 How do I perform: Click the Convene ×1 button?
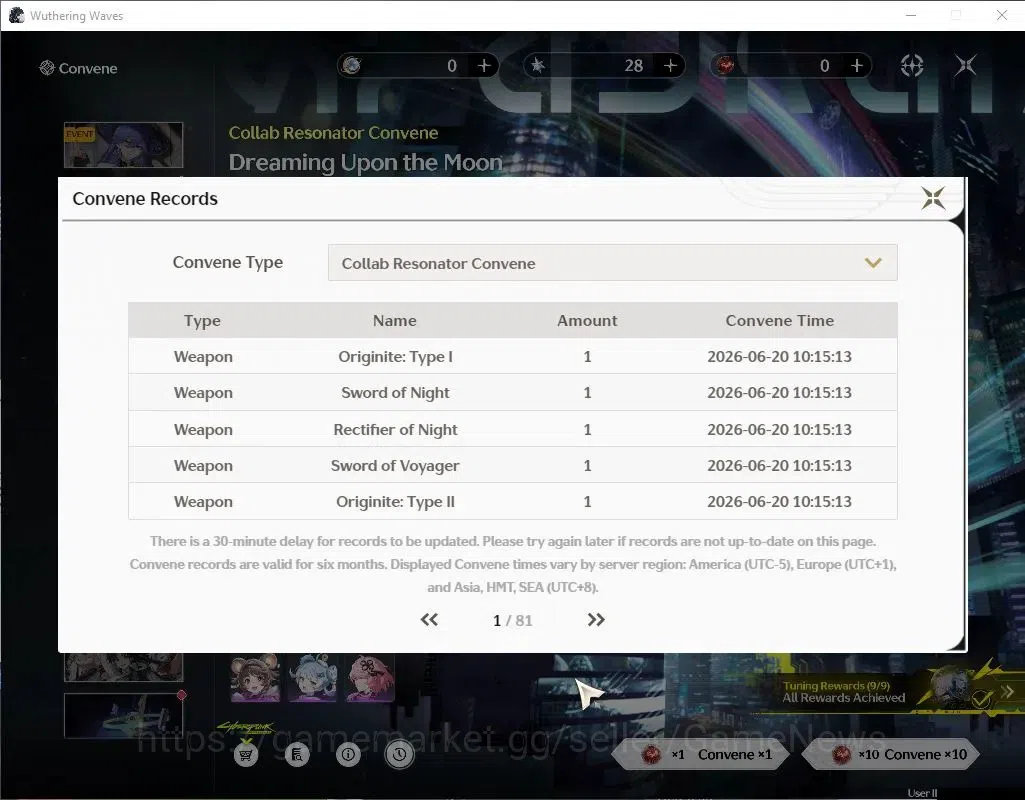[701, 755]
